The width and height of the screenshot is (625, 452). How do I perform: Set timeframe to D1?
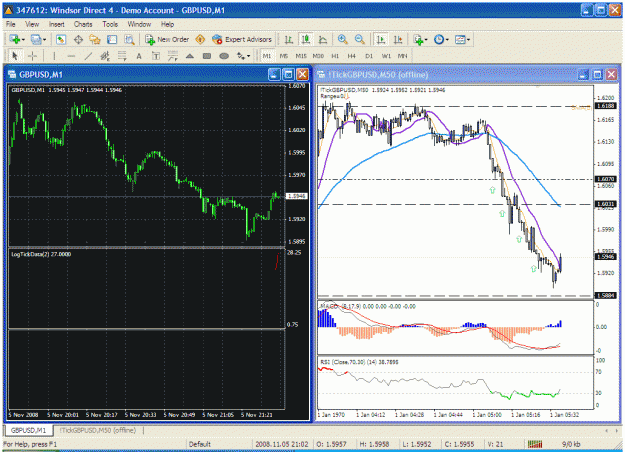(x=369, y=56)
